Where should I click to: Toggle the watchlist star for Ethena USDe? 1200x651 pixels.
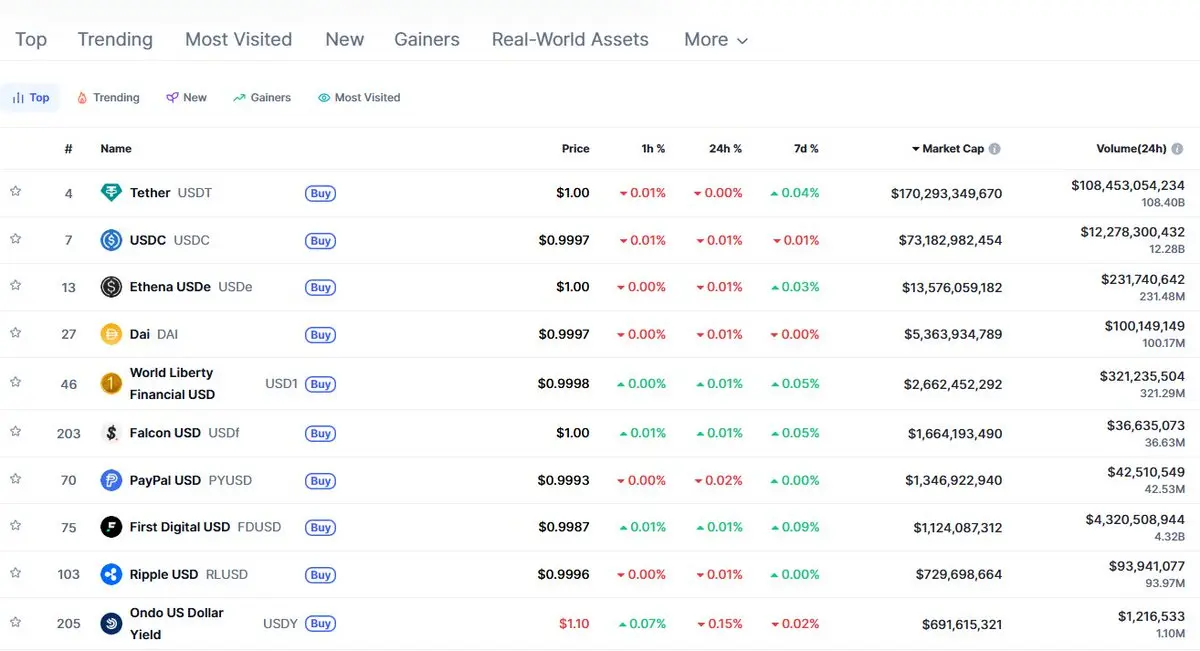(16, 285)
